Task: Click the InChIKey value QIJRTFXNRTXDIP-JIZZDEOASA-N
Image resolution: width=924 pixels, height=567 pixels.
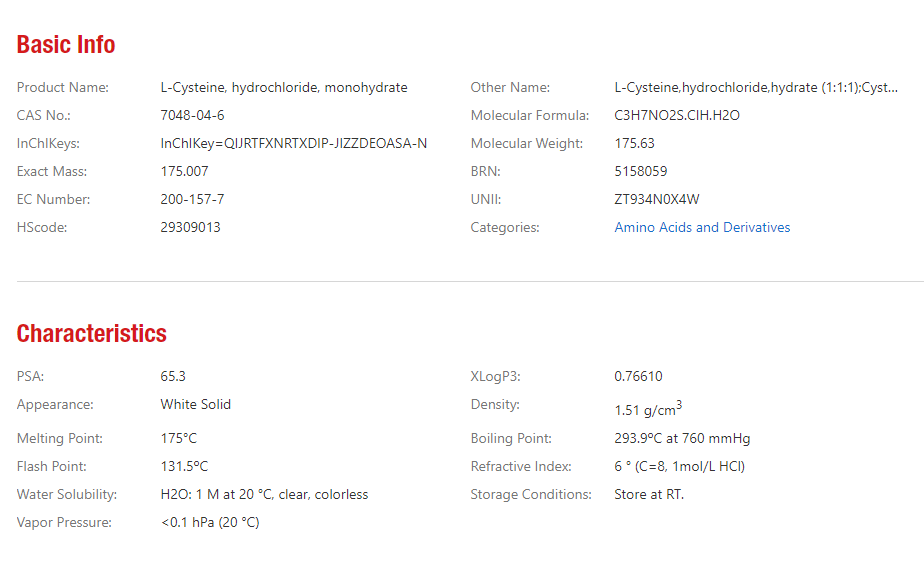Action: pyautogui.click(x=293, y=144)
